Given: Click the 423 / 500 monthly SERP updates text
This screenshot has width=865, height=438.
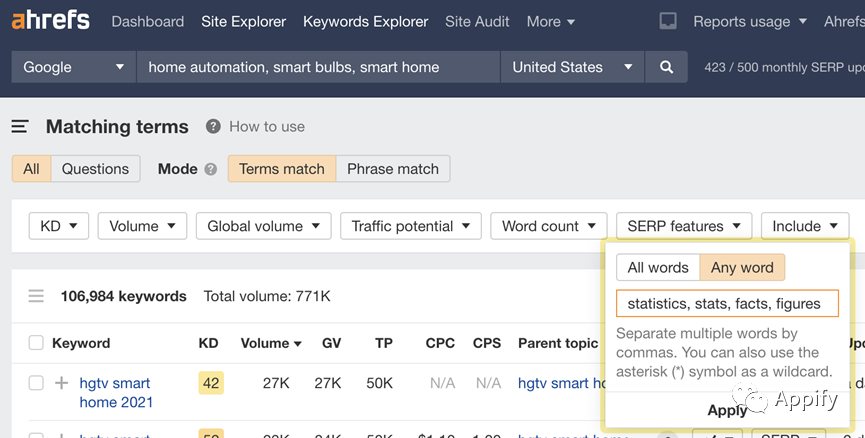Looking at the screenshot, I should 784,67.
